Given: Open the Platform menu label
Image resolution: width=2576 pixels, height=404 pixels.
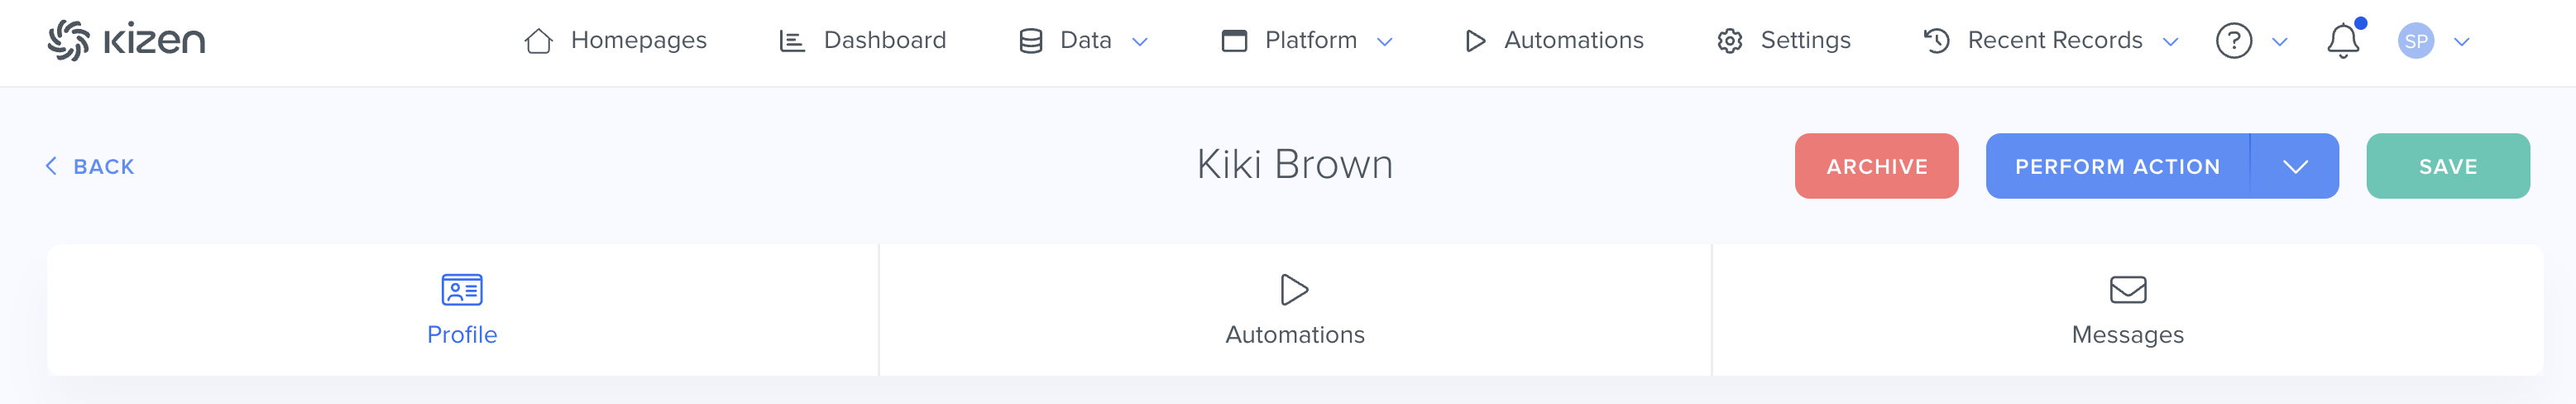Looking at the screenshot, I should [x=1311, y=40].
